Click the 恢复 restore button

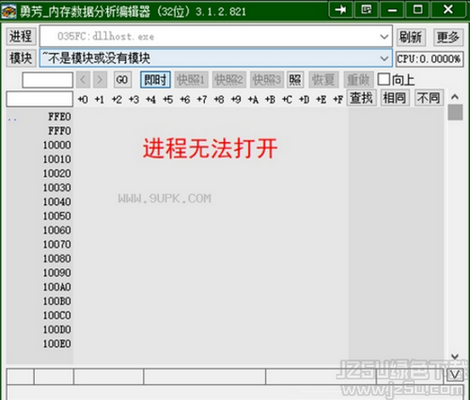pyautogui.click(x=323, y=80)
